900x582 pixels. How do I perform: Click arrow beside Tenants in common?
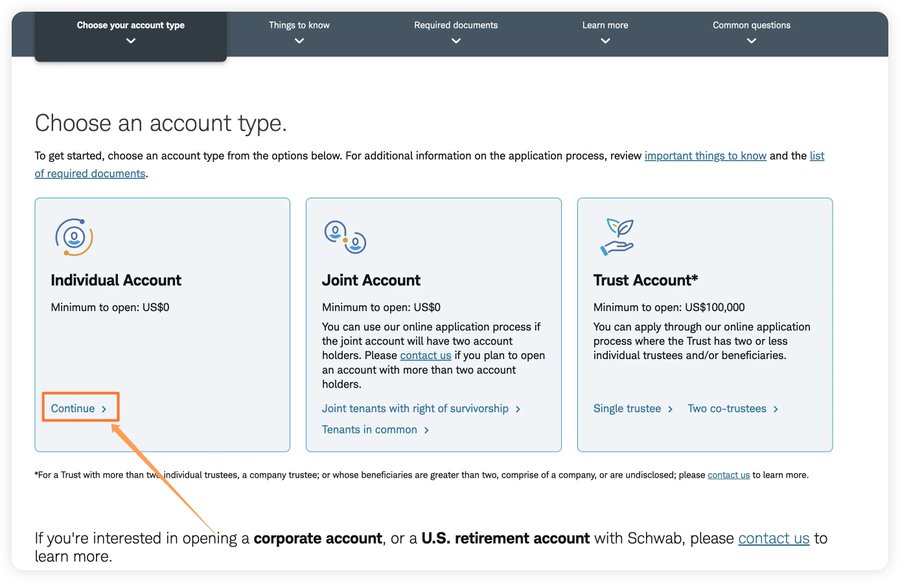pos(426,430)
